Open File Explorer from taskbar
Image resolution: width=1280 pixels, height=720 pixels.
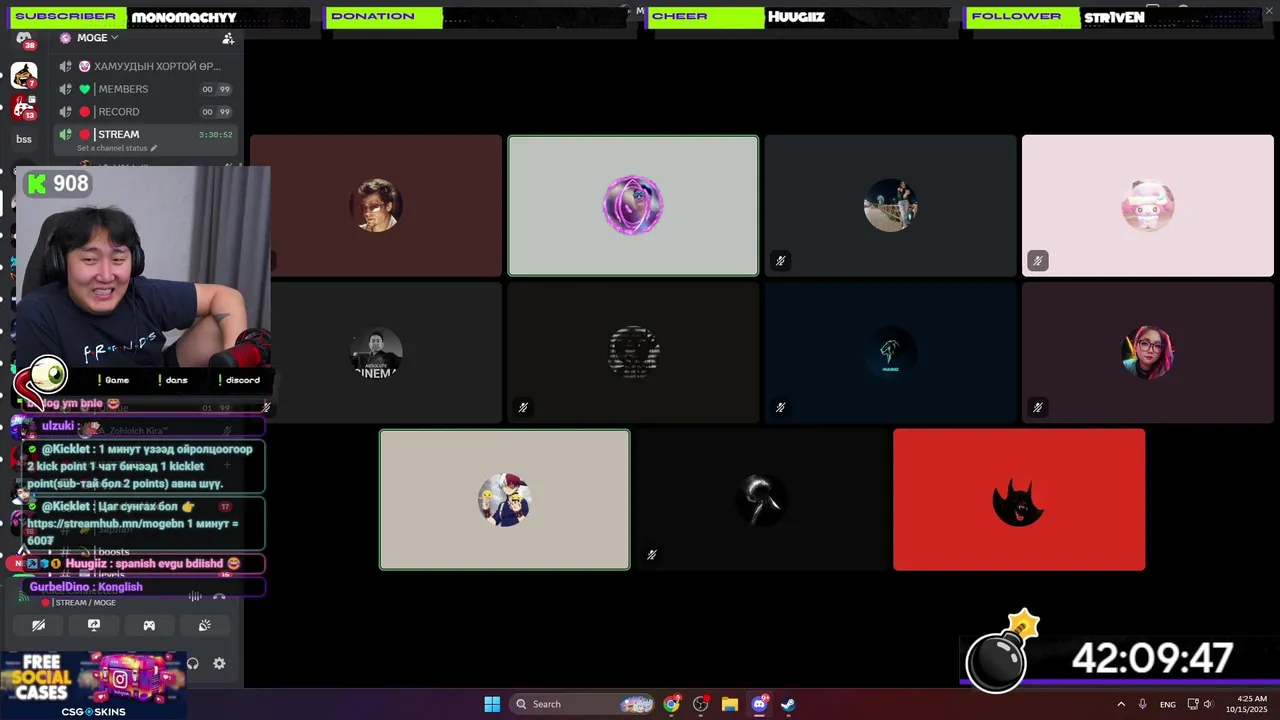(x=729, y=704)
